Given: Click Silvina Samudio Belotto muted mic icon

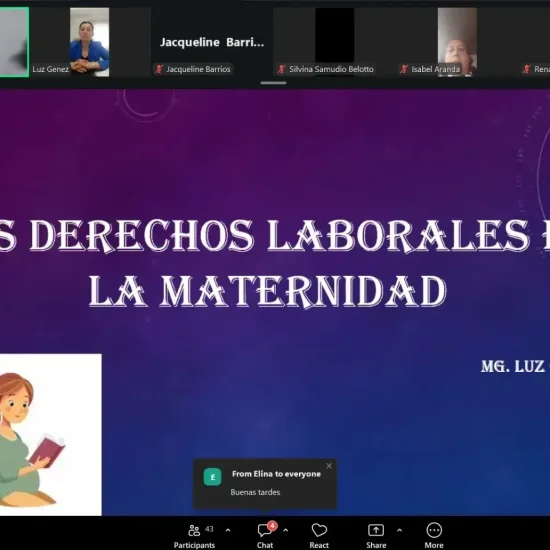Looking at the screenshot, I should click(x=281, y=69).
